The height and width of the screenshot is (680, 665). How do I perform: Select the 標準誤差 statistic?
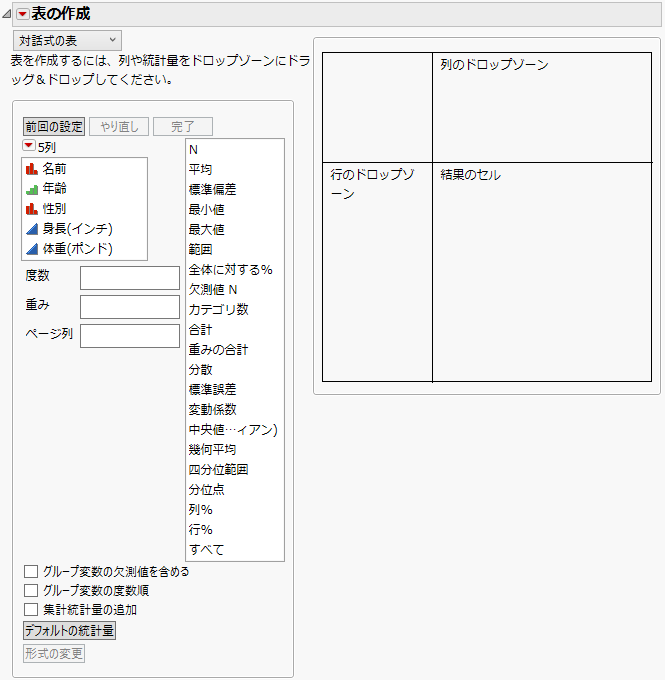[x=235, y=389]
